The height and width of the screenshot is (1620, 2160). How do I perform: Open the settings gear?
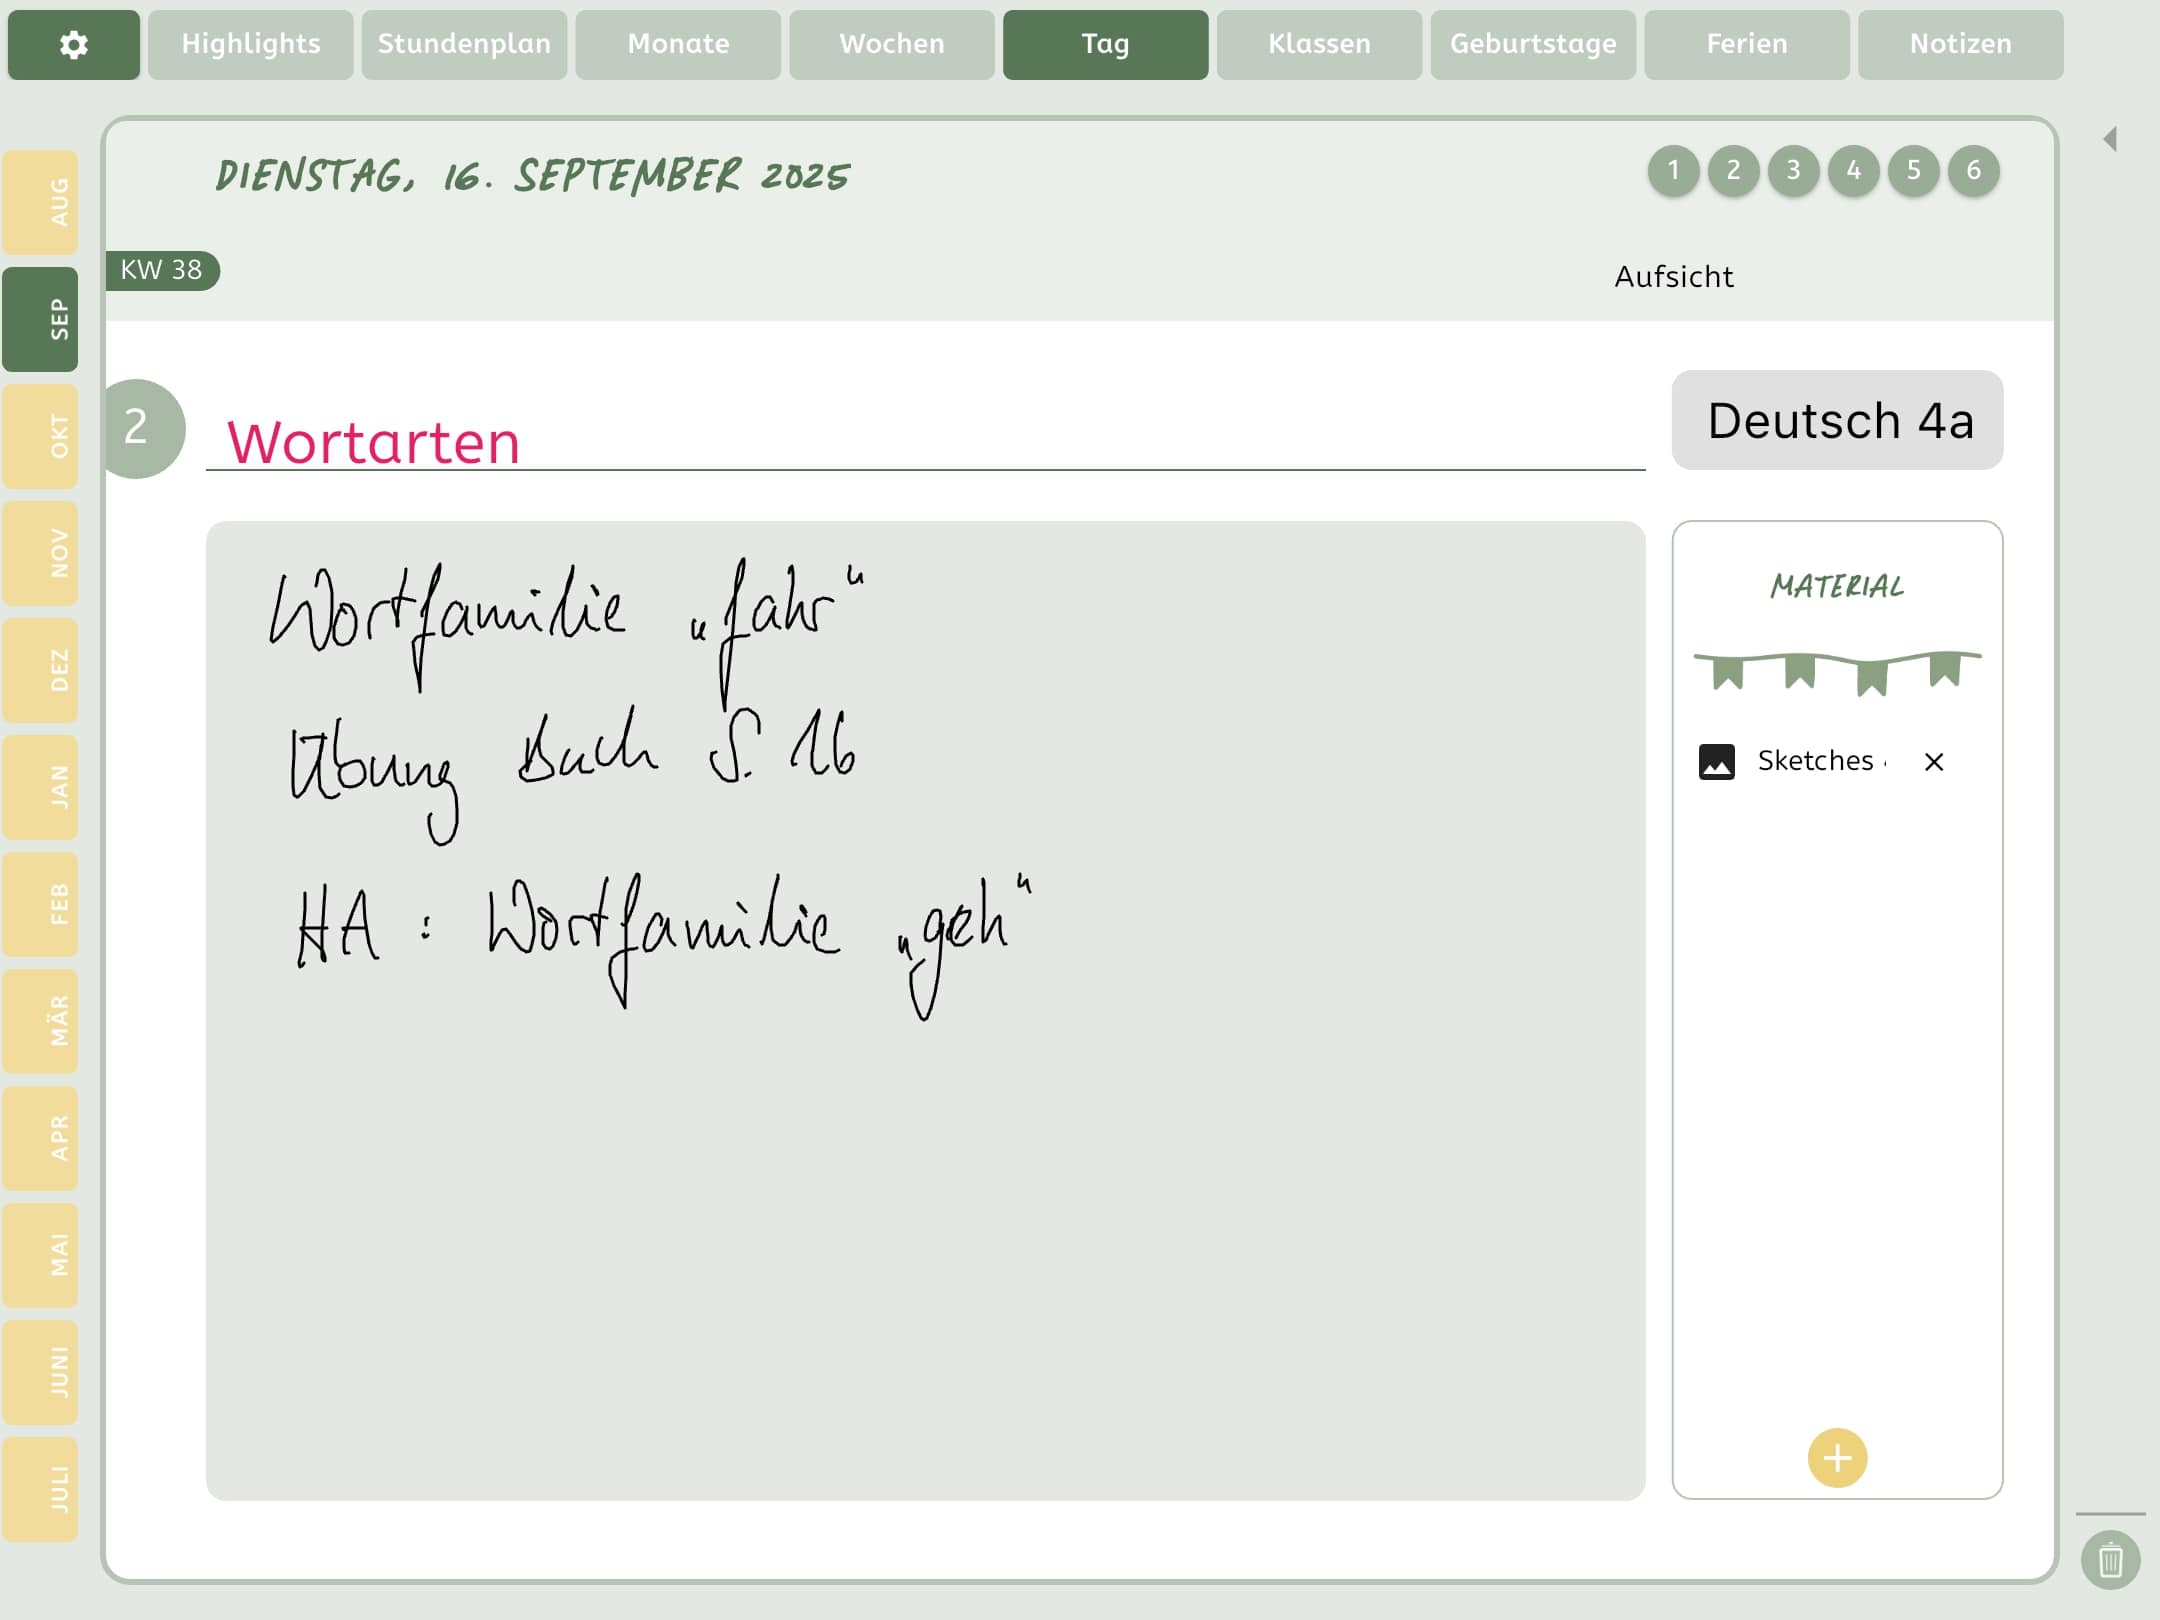tap(73, 44)
